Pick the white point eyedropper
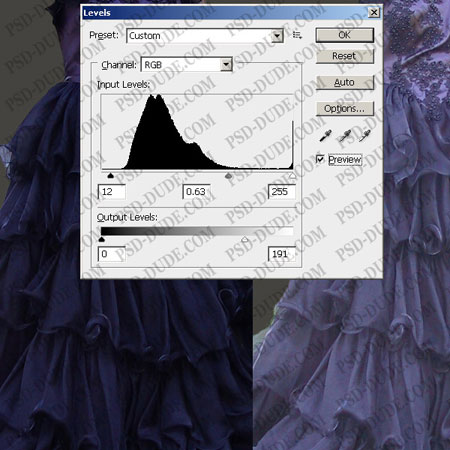Viewport: 450px width, 450px height. coord(365,135)
